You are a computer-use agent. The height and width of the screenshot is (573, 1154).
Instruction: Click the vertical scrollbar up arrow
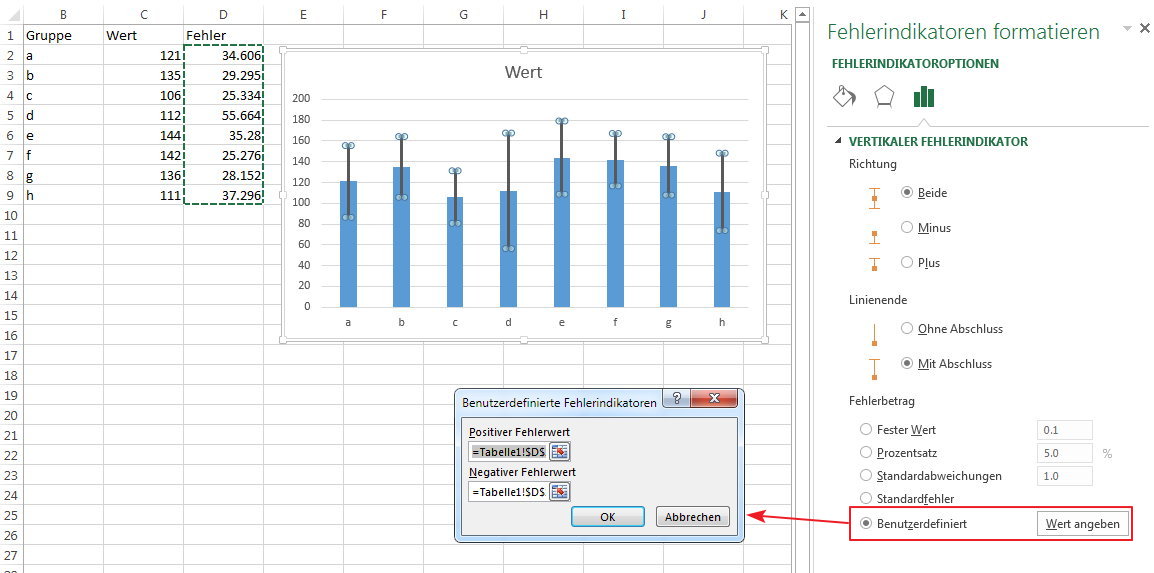pyautogui.click(x=802, y=13)
